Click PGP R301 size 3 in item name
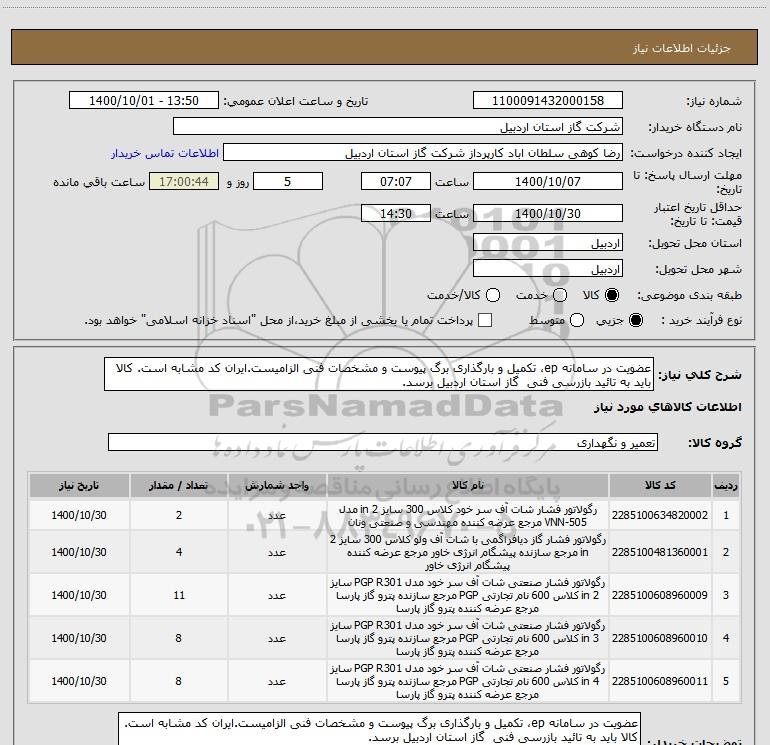This screenshot has width=770, height=745. tap(468, 638)
